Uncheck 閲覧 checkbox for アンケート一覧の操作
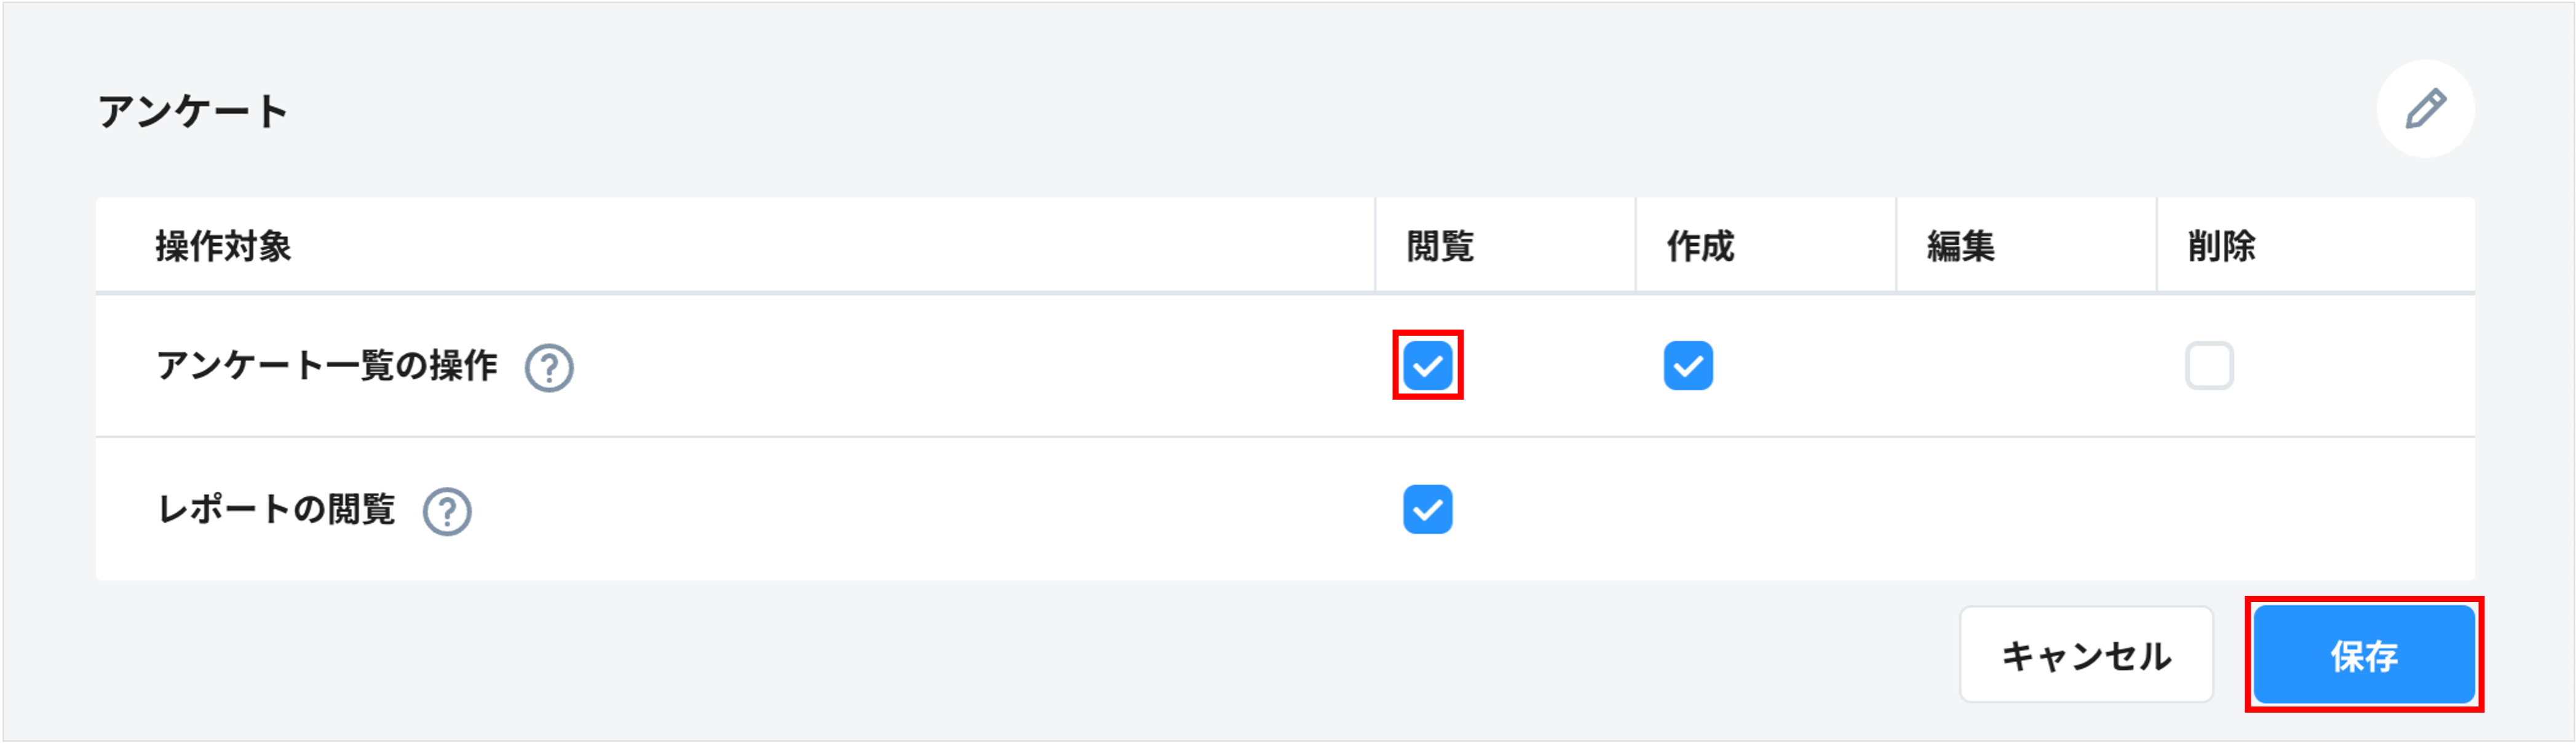 [1427, 366]
